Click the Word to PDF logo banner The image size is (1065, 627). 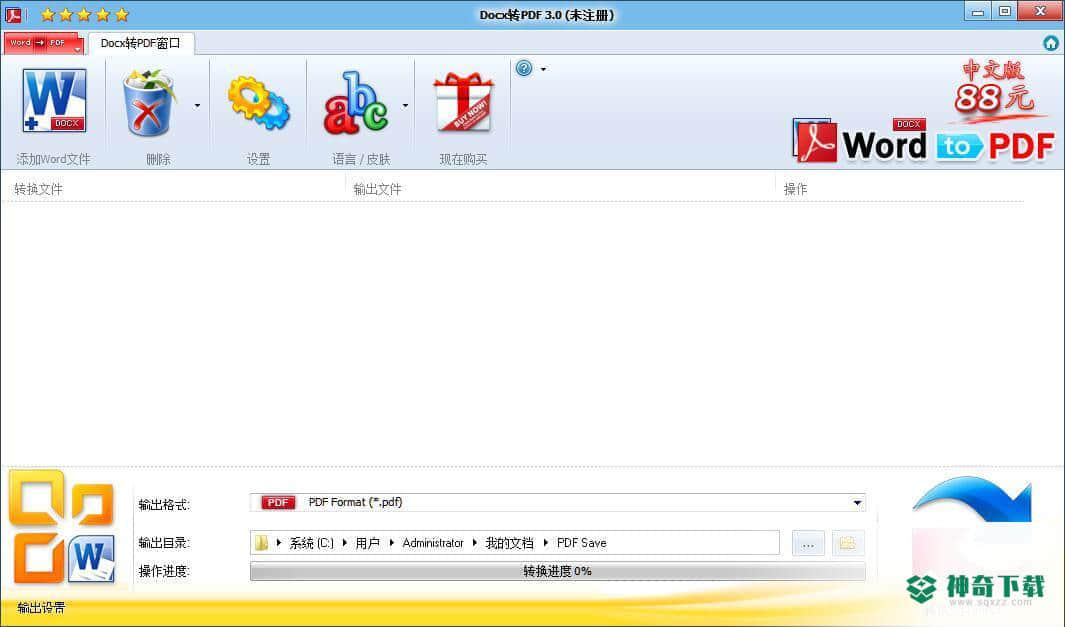924,141
